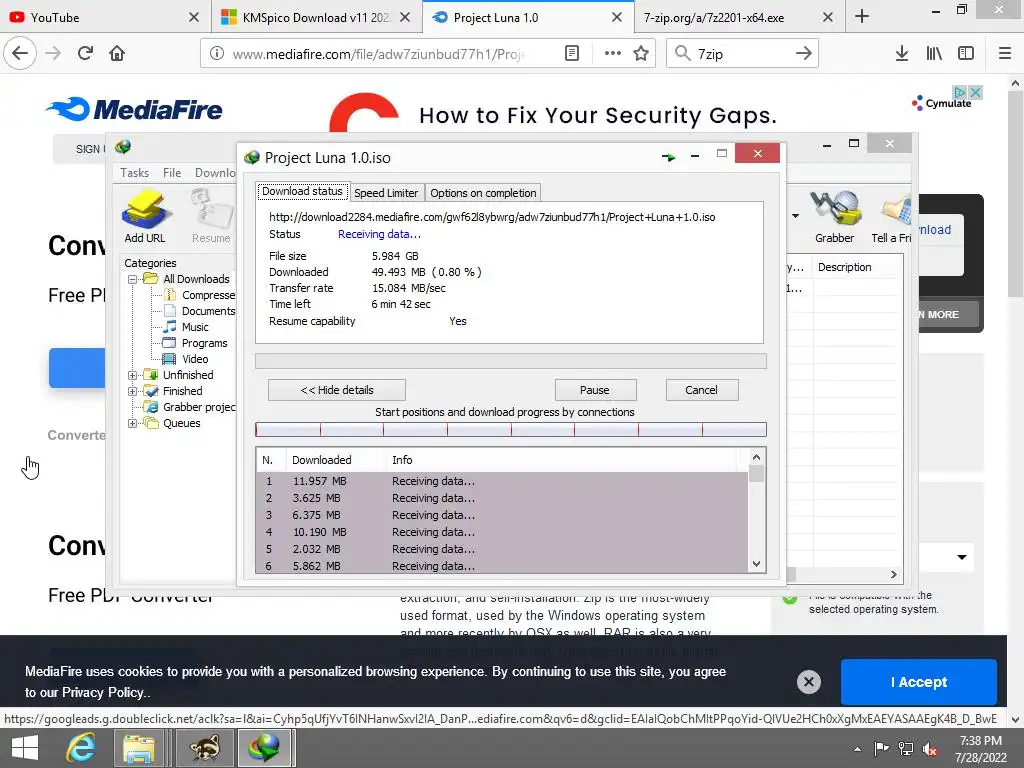The height and width of the screenshot is (768, 1024).
Task: Reload the page in Firefox
Action: pos(85,53)
